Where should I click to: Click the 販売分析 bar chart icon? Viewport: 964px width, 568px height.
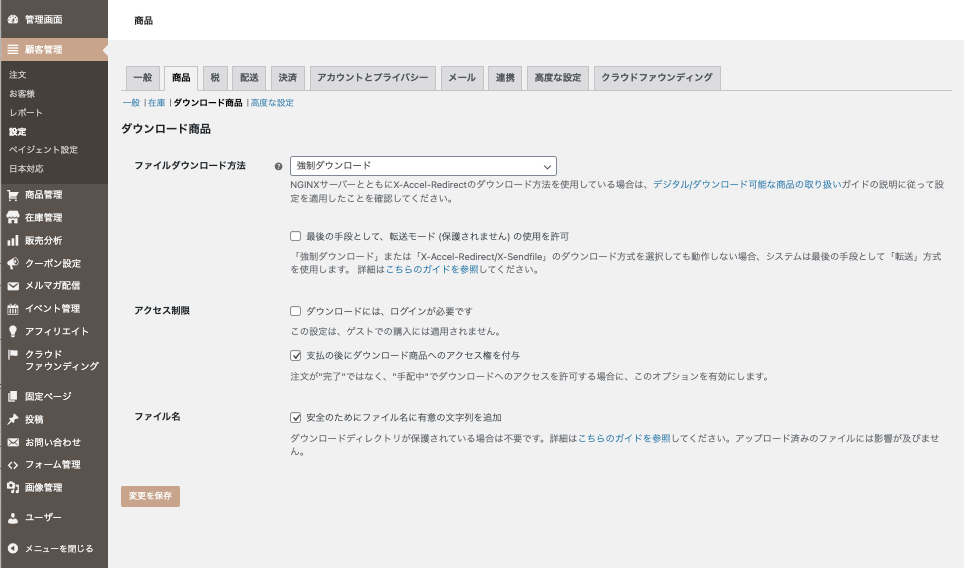[x=12, y=240]
